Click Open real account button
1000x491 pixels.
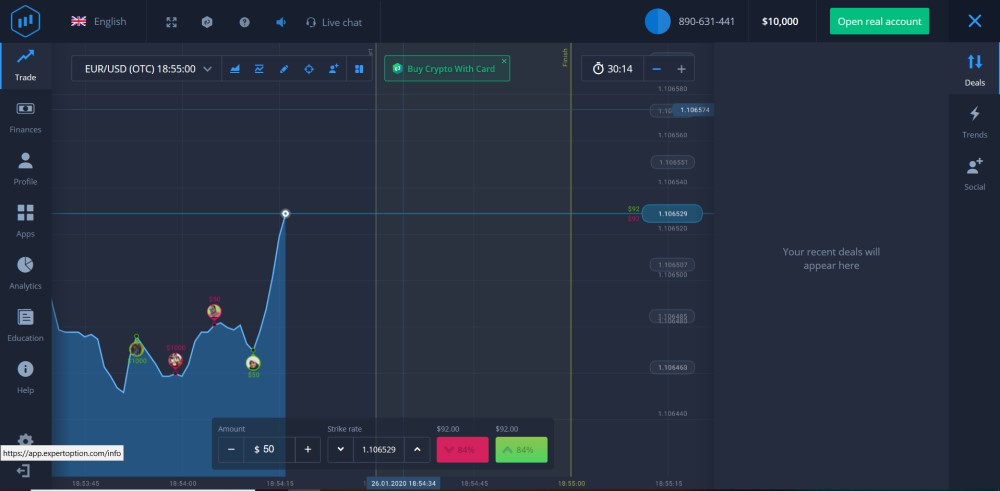coord(879,22)
